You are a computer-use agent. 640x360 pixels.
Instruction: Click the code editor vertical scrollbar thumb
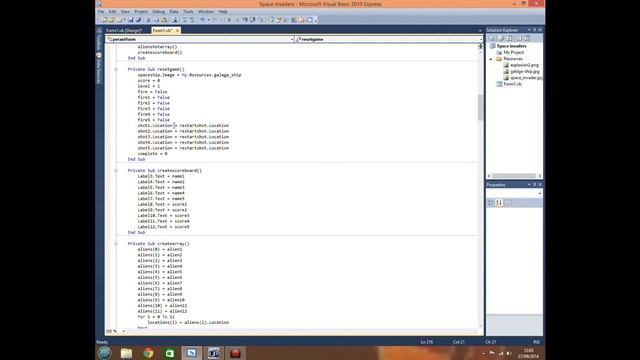coord(480,107)
